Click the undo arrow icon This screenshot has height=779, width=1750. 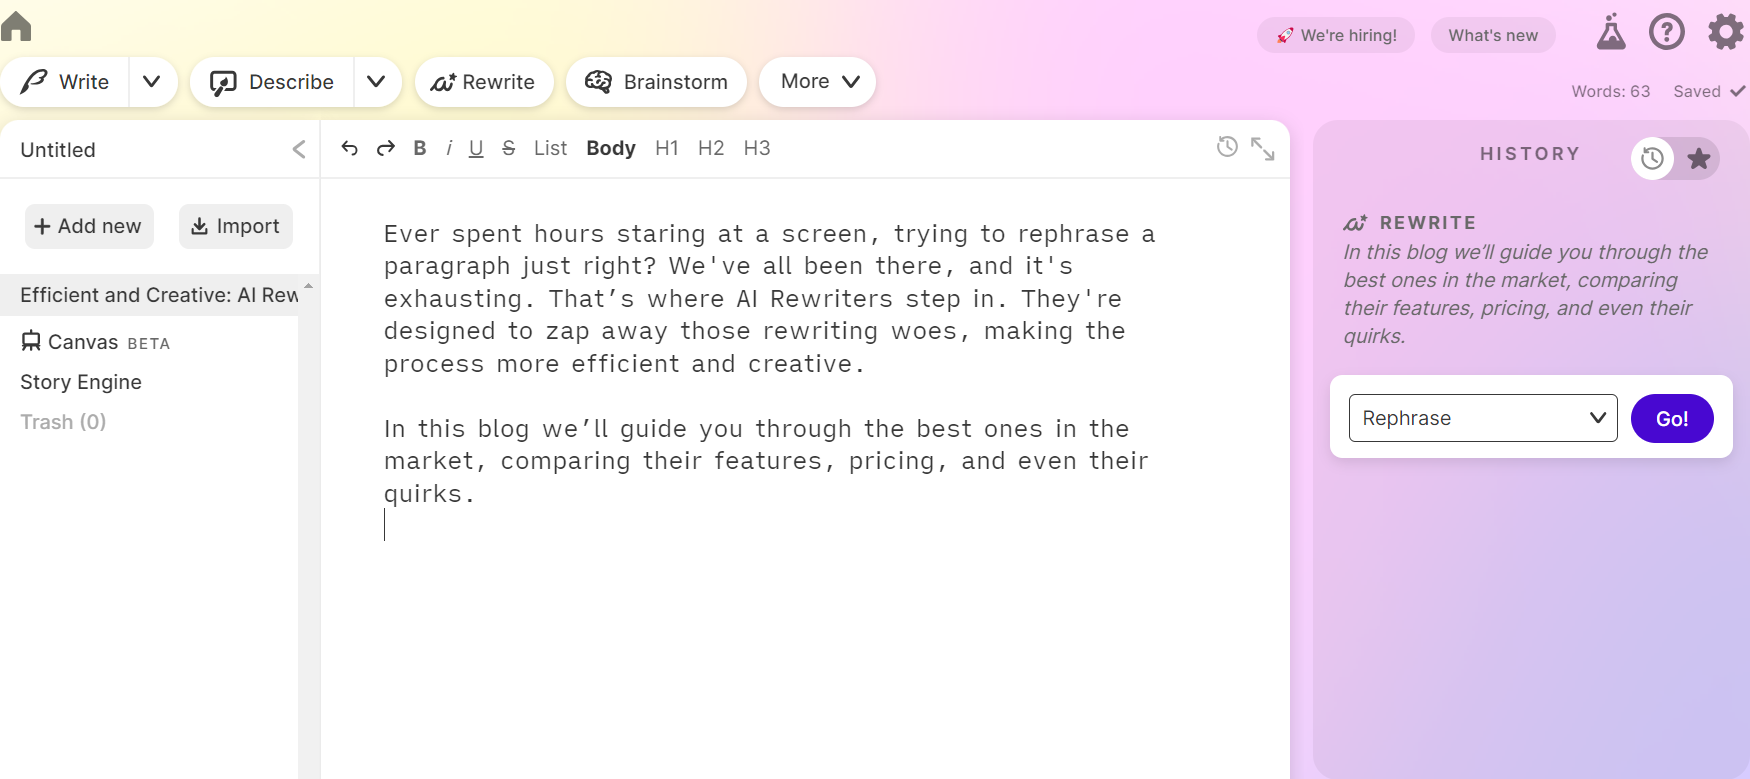(349, 148)
